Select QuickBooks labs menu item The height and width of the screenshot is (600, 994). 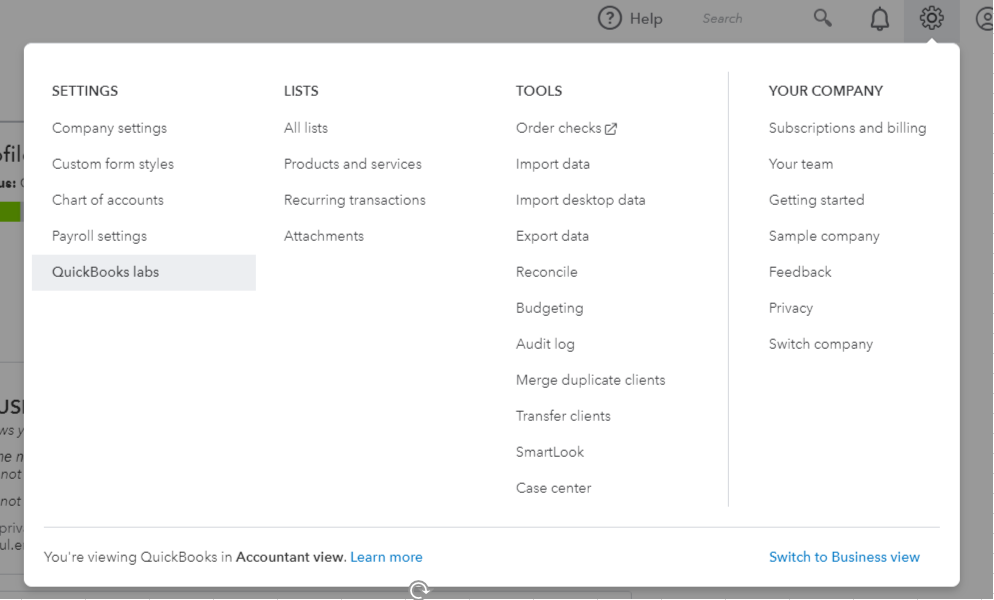pyautogui.click(x=105, y=272)
